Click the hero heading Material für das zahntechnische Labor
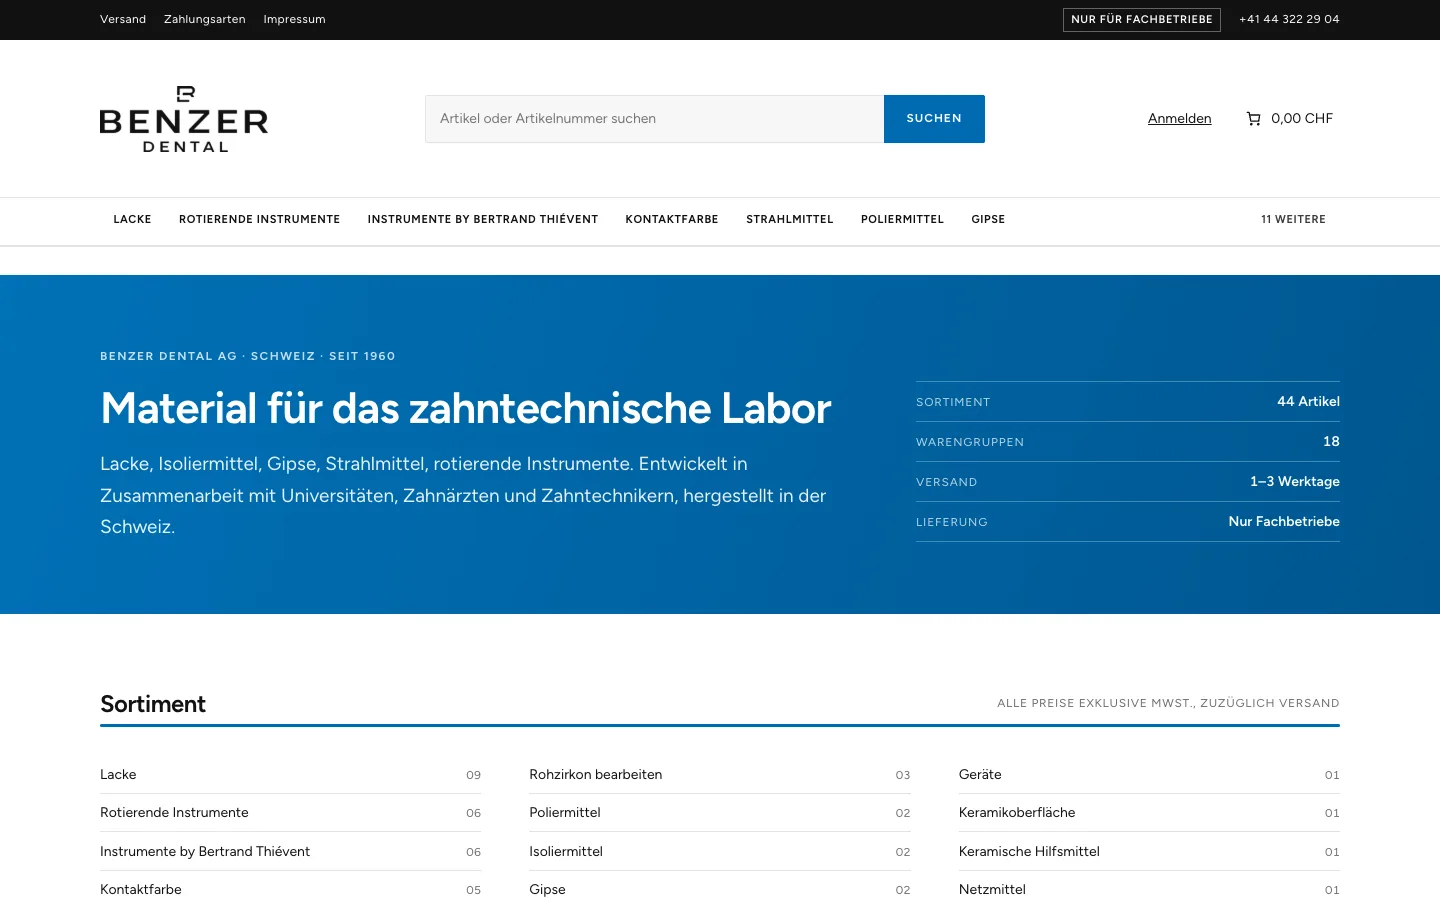Viewport: 1440px width, 900px height. coord(466,408)
